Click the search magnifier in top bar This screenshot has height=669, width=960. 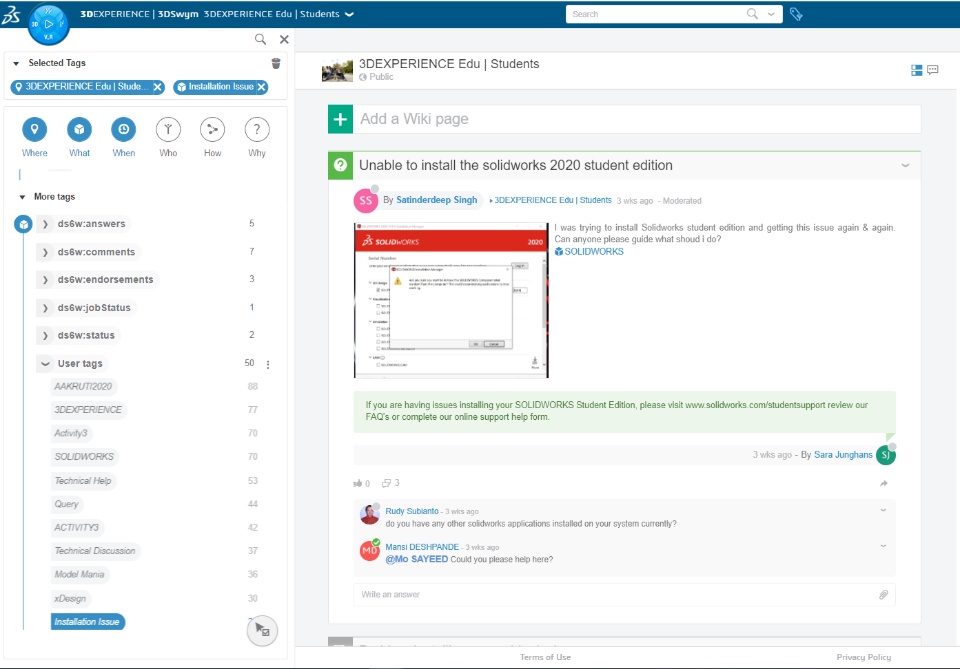tap(752, 13)
